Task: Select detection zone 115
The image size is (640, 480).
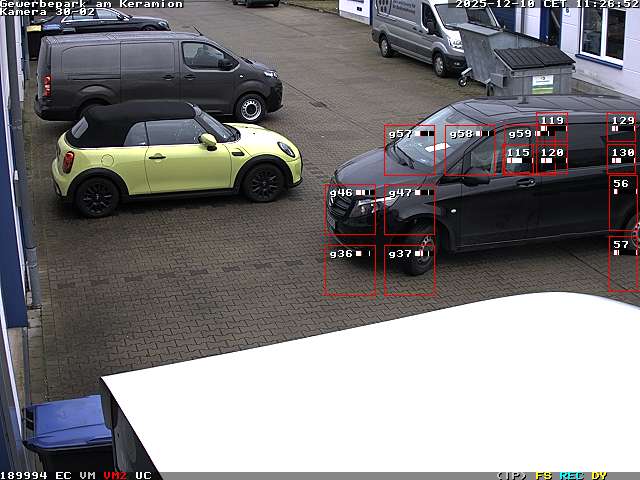Action: coord(518,158)
